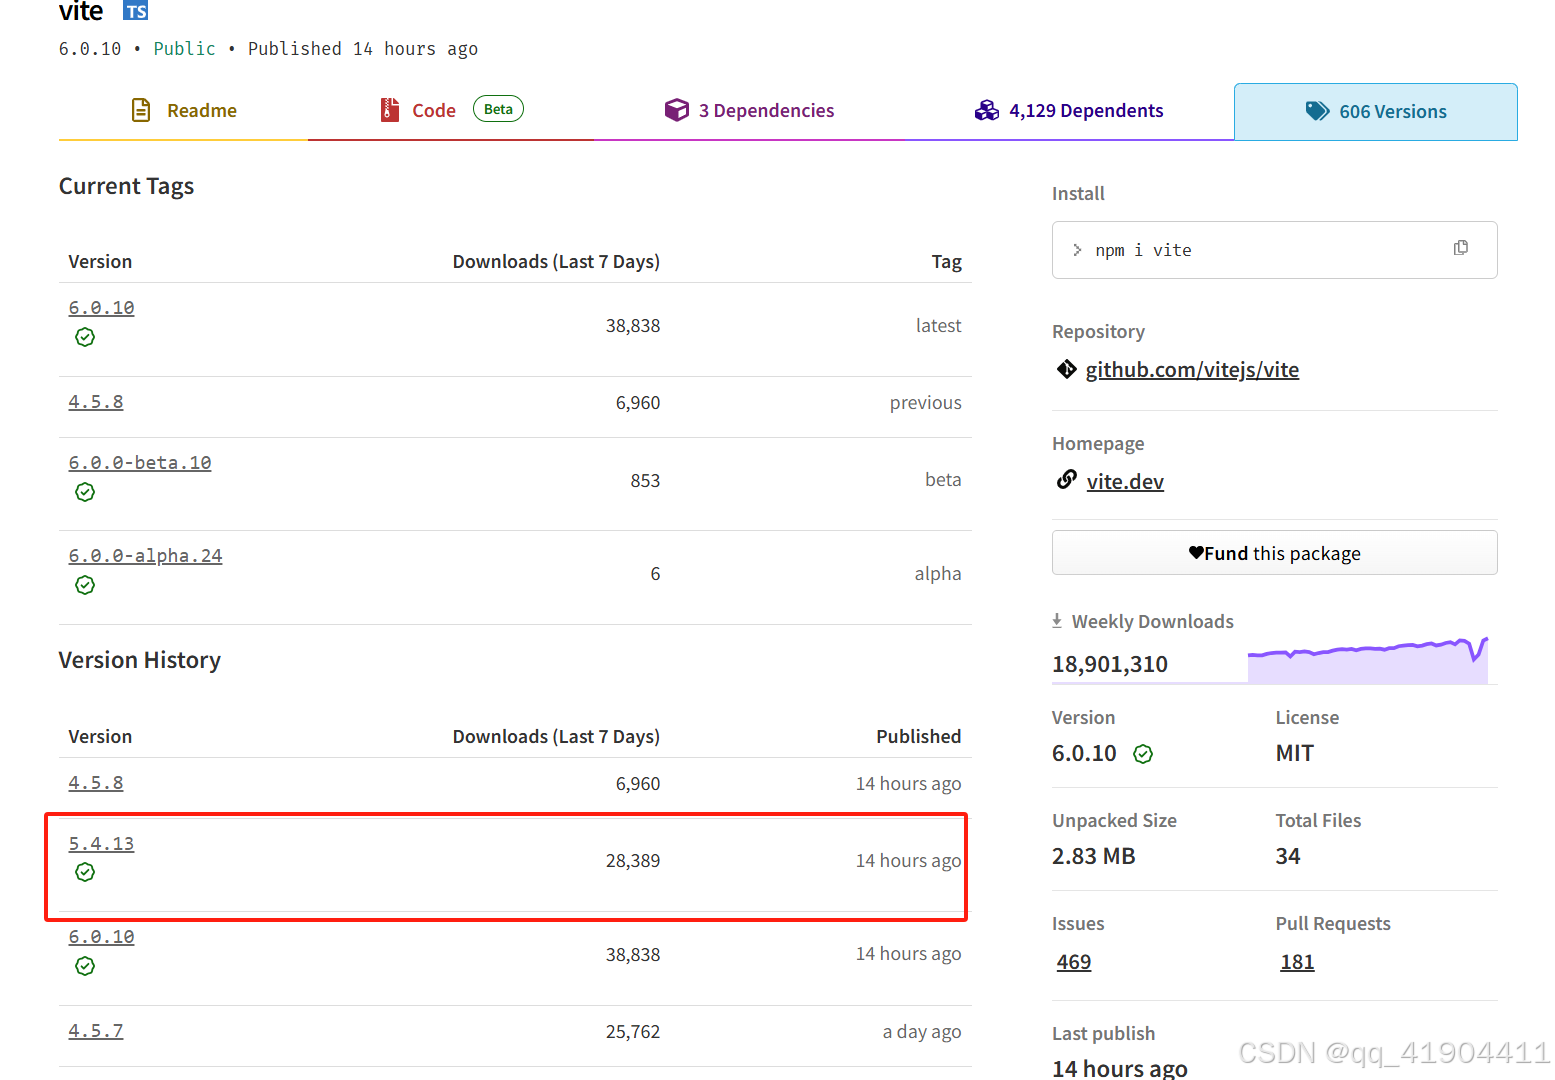Image resolution: width=1555 pixels, height=1080 pixels.
Task: Open the vite.dev homepage link
Action: [1125, 482]
